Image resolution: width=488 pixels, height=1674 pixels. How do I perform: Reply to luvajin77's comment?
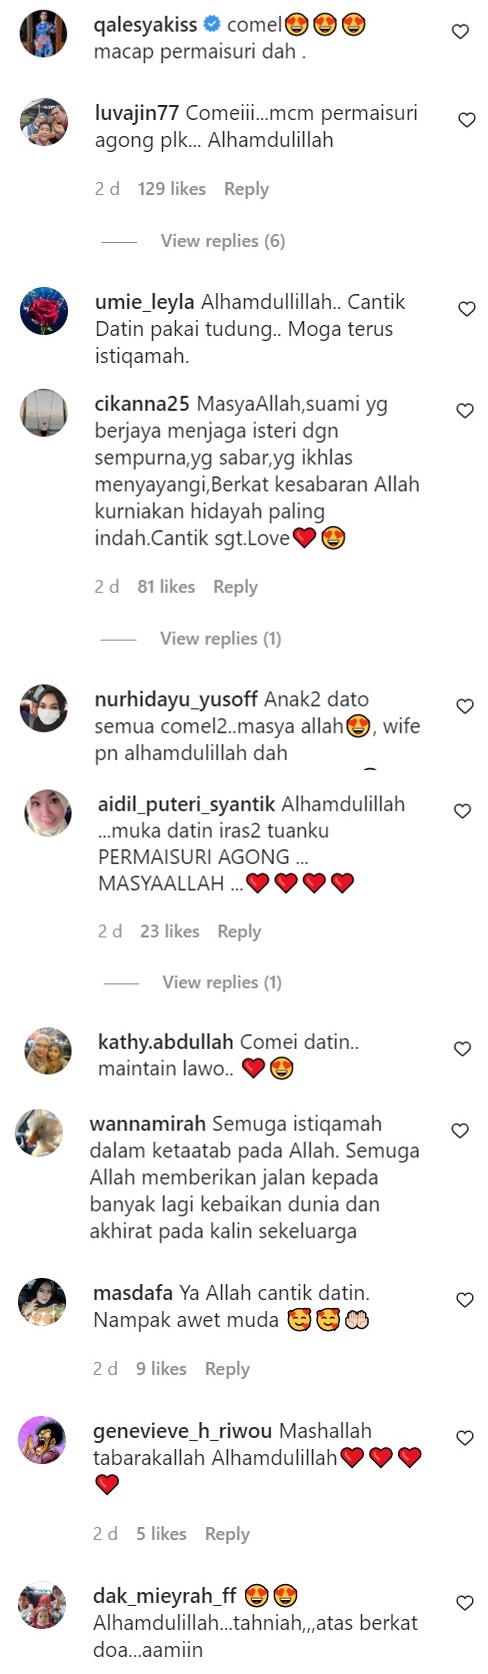(246, 189)
